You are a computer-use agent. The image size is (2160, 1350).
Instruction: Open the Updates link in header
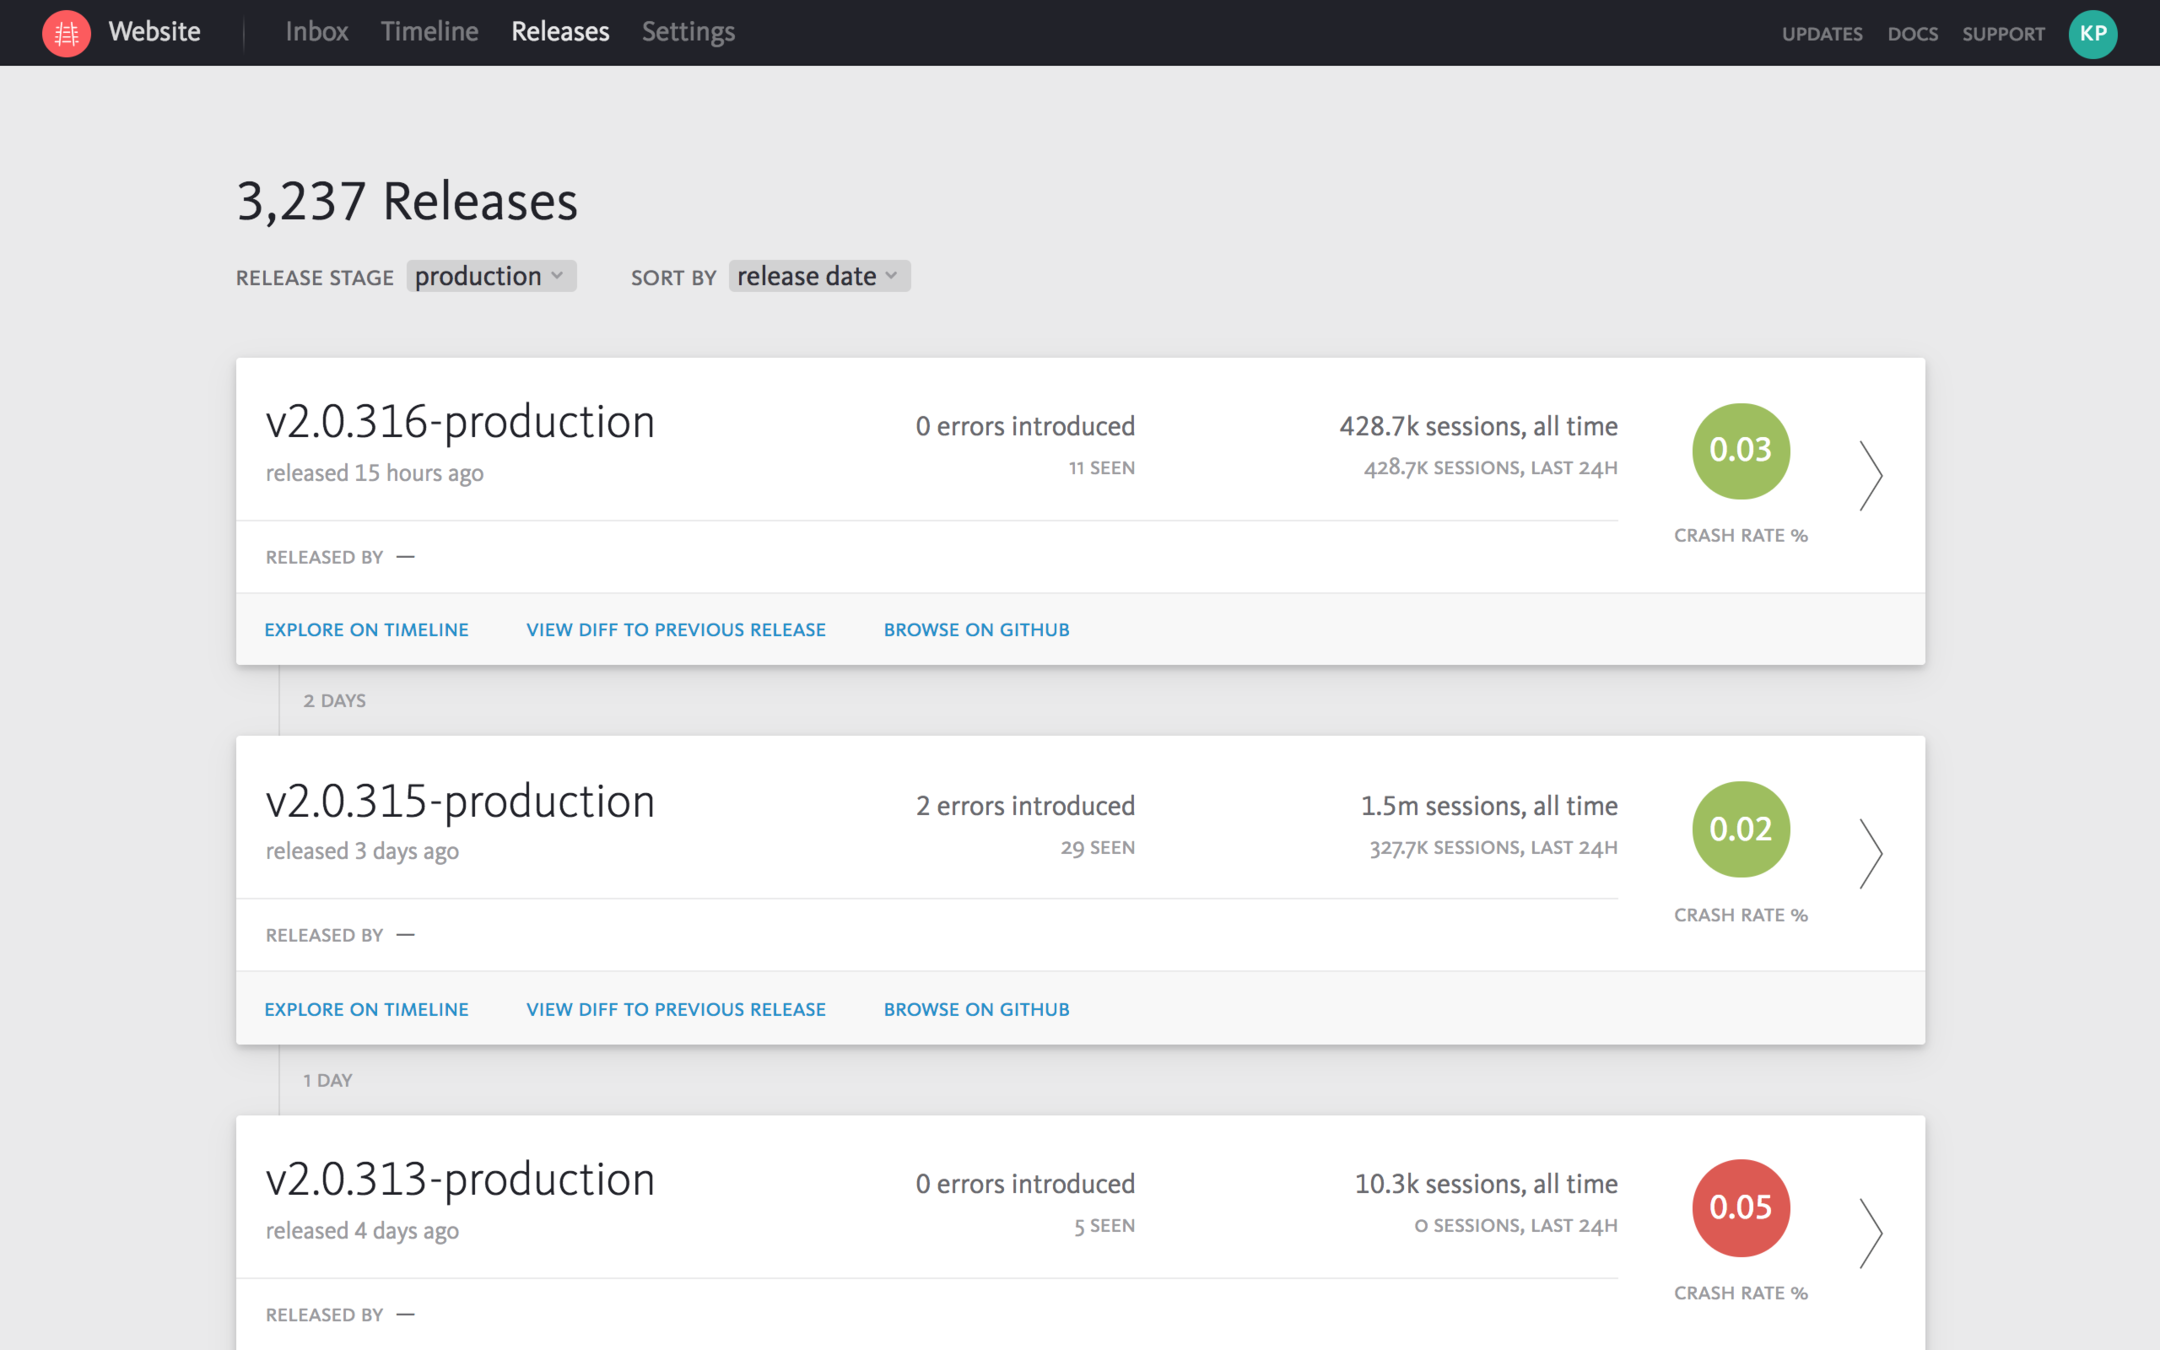coord(1821,34)
